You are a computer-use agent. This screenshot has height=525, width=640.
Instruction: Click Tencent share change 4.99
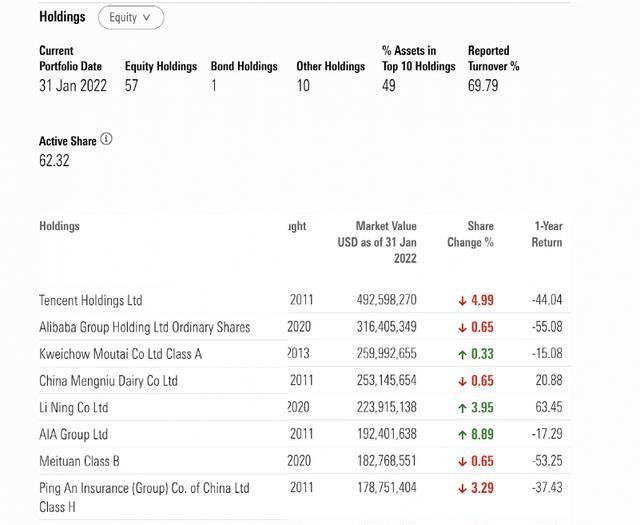tap(476, 300)
